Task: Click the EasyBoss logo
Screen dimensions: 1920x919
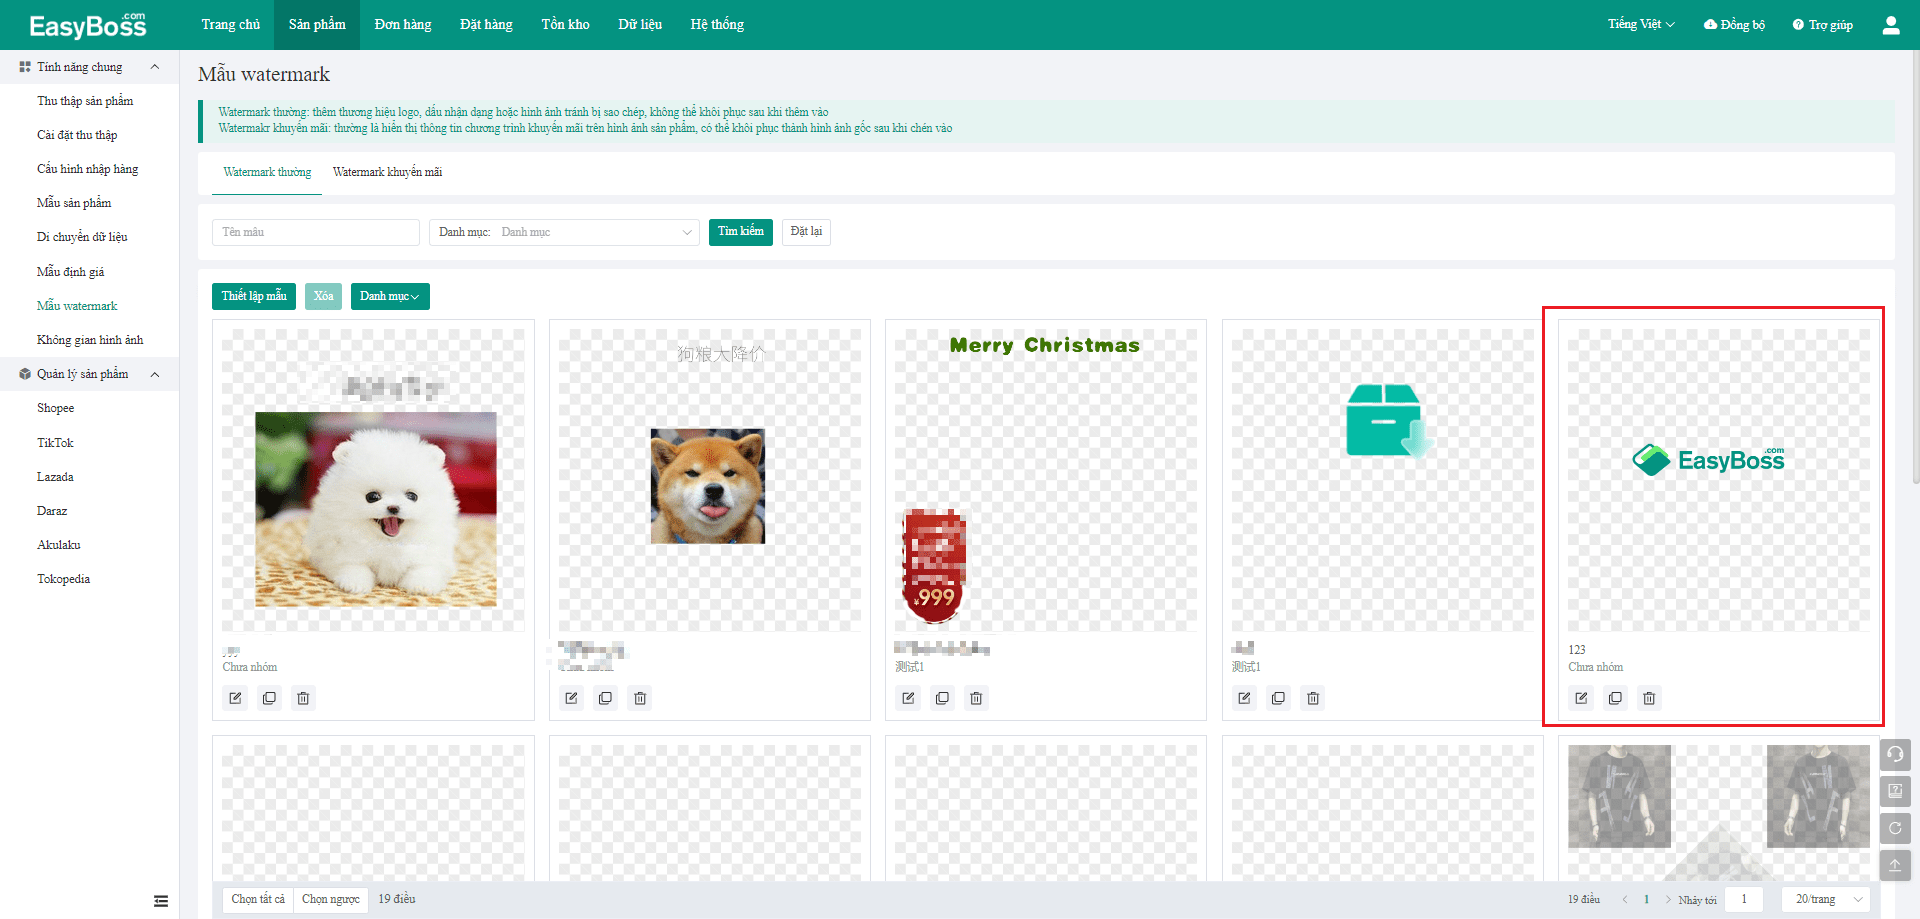Action: (88, 25)
